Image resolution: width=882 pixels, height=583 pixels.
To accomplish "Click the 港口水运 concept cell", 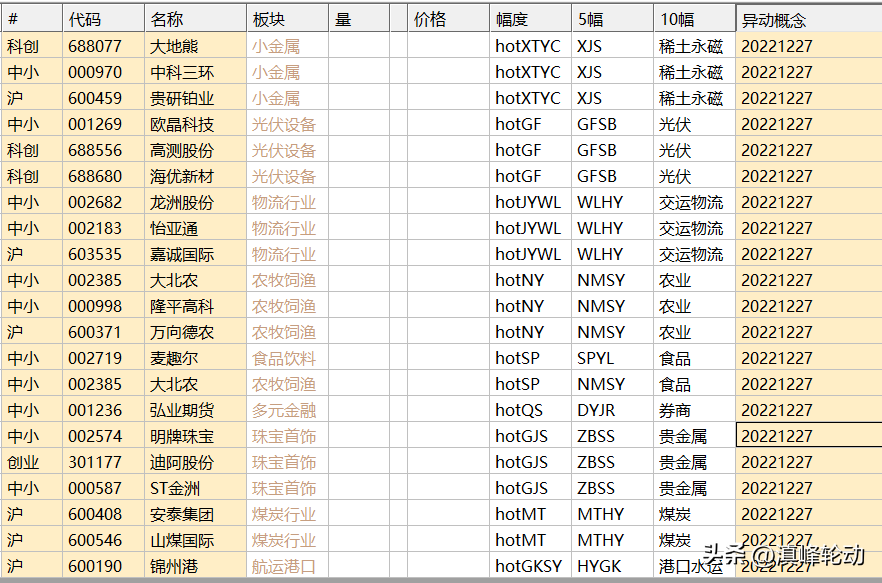I will (x=695, y=566).
